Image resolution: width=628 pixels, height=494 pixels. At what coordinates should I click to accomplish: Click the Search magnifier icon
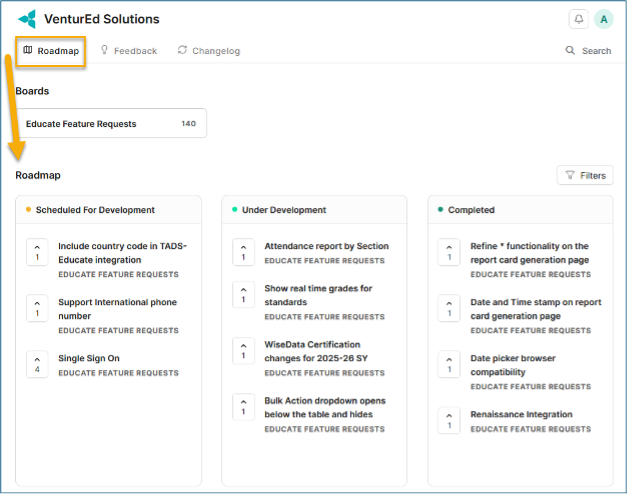(x=570, y=50)
